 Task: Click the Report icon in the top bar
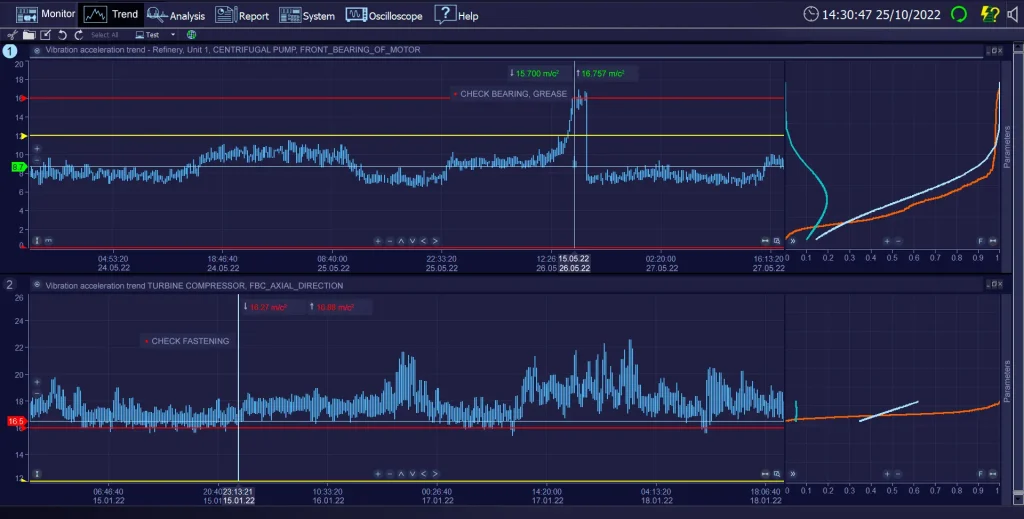[242, 15]
